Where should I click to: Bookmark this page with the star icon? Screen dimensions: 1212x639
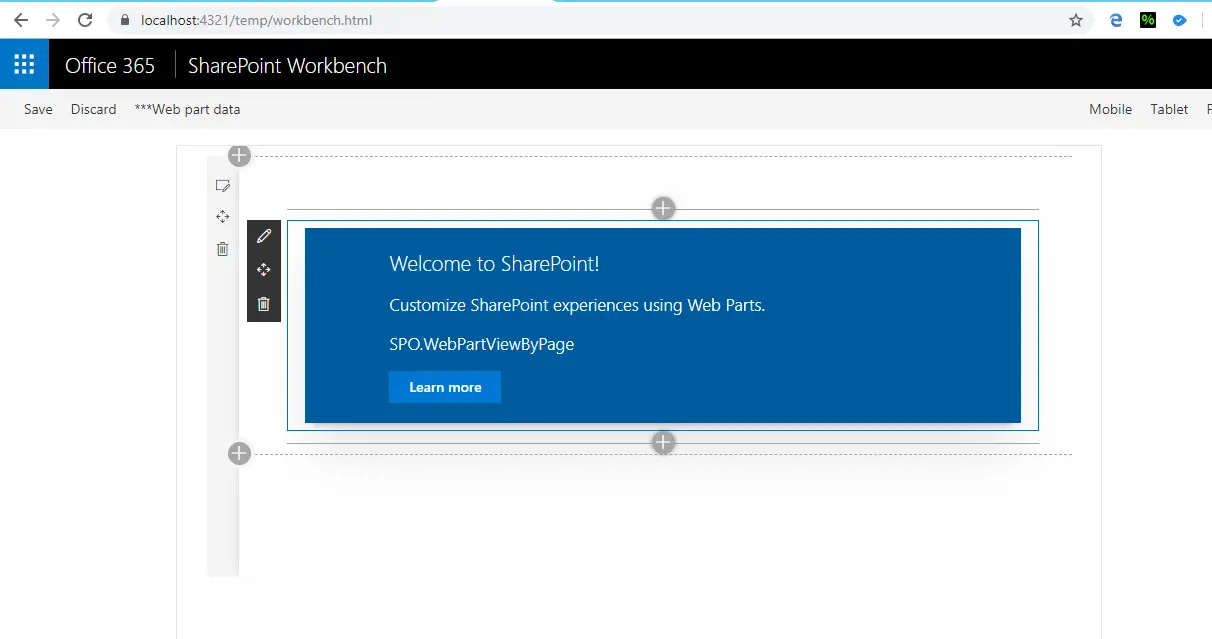pos(1076,20)
